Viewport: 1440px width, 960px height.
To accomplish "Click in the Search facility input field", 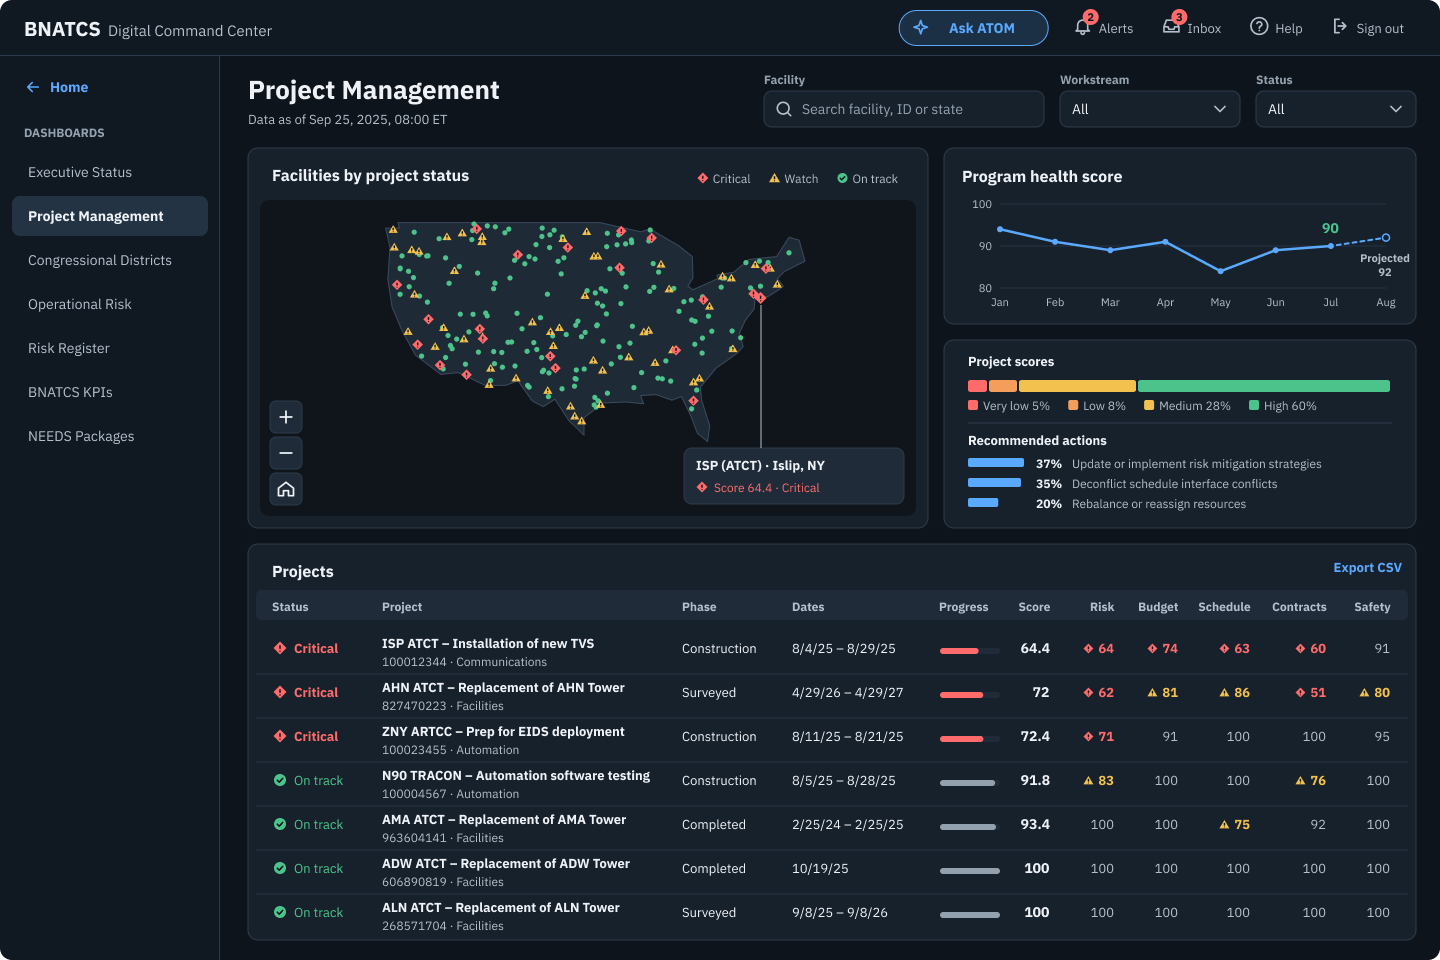I will pyautogui.click(x=904, y=109).
